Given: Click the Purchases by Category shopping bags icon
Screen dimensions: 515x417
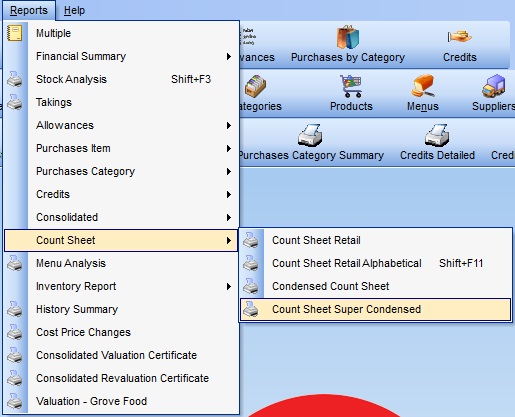Looking at the screenshot, I should (348, 37).
